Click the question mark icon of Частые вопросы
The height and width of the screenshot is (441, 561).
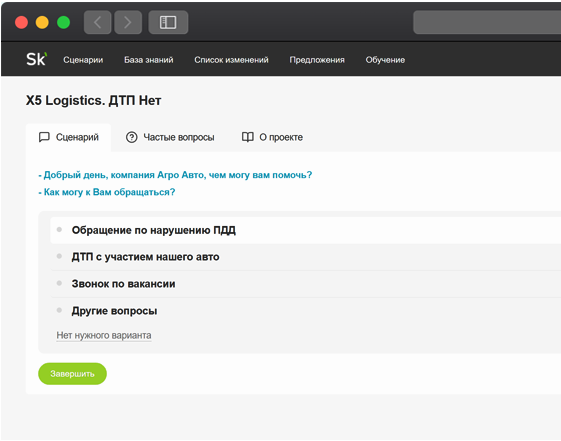click(x=132, y=137)
